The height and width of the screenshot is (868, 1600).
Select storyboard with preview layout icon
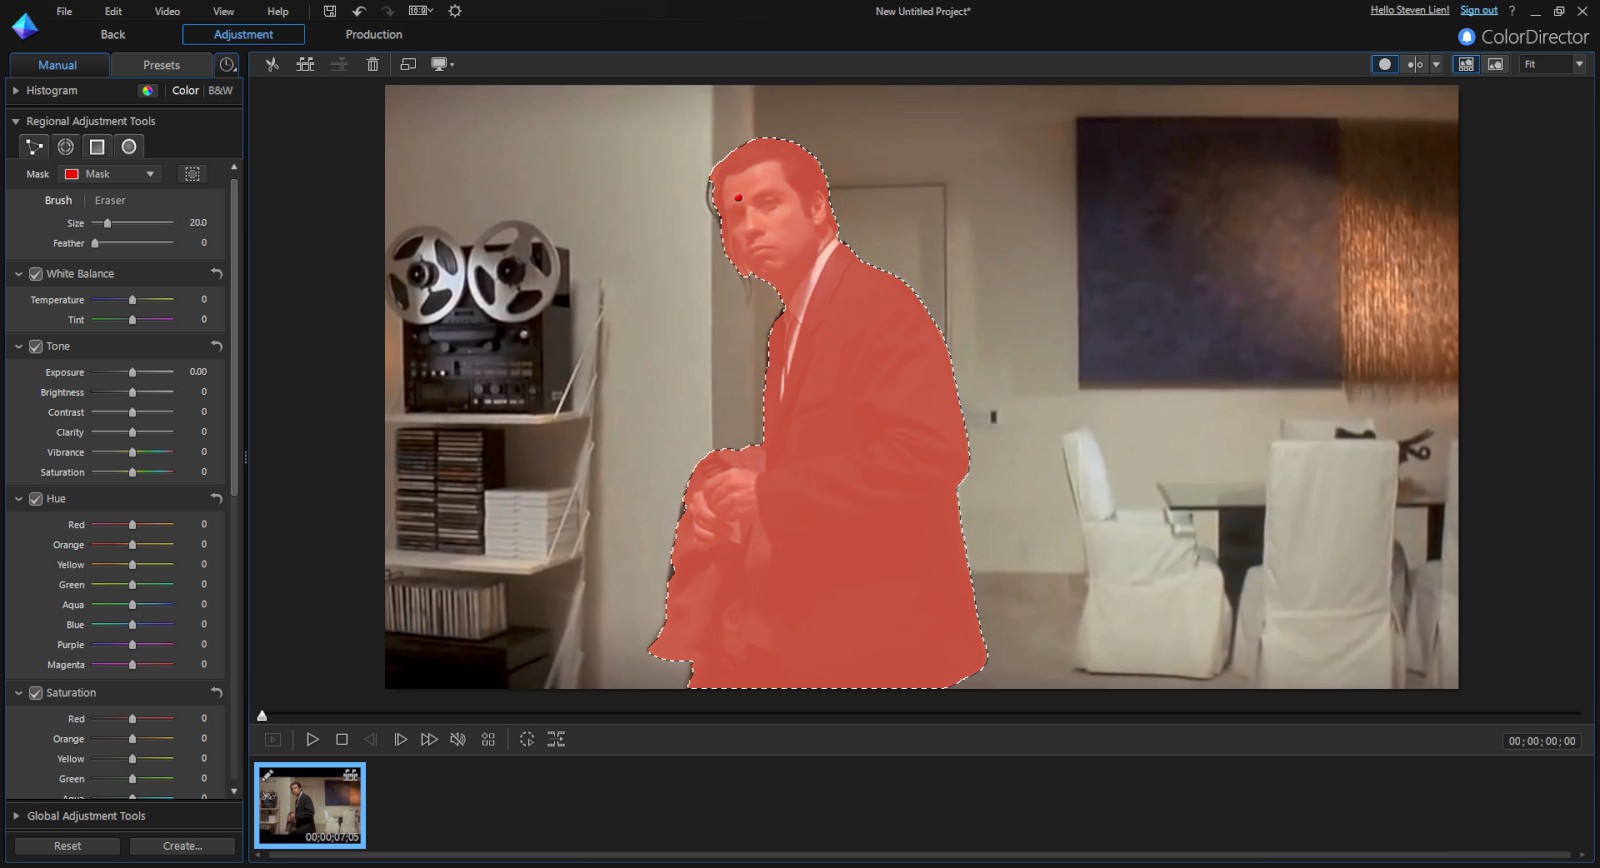click(1466, 64)
